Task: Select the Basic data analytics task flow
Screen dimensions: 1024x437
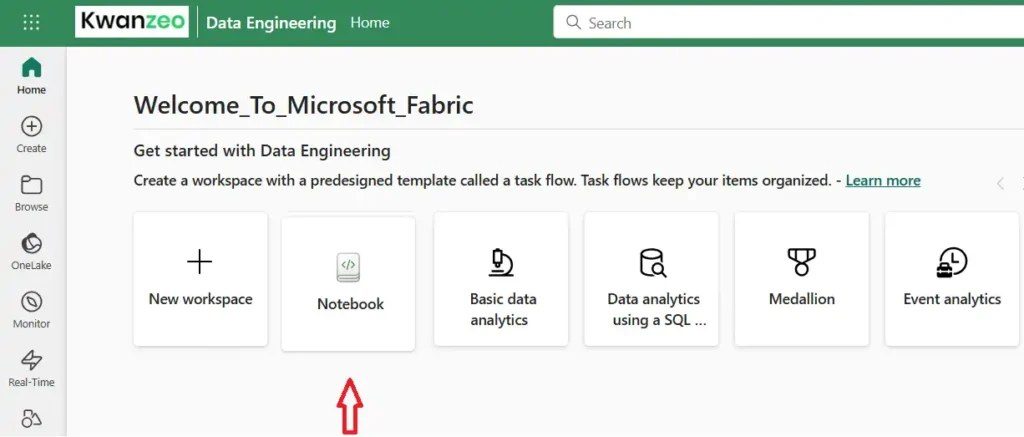Action: point(501,279)
